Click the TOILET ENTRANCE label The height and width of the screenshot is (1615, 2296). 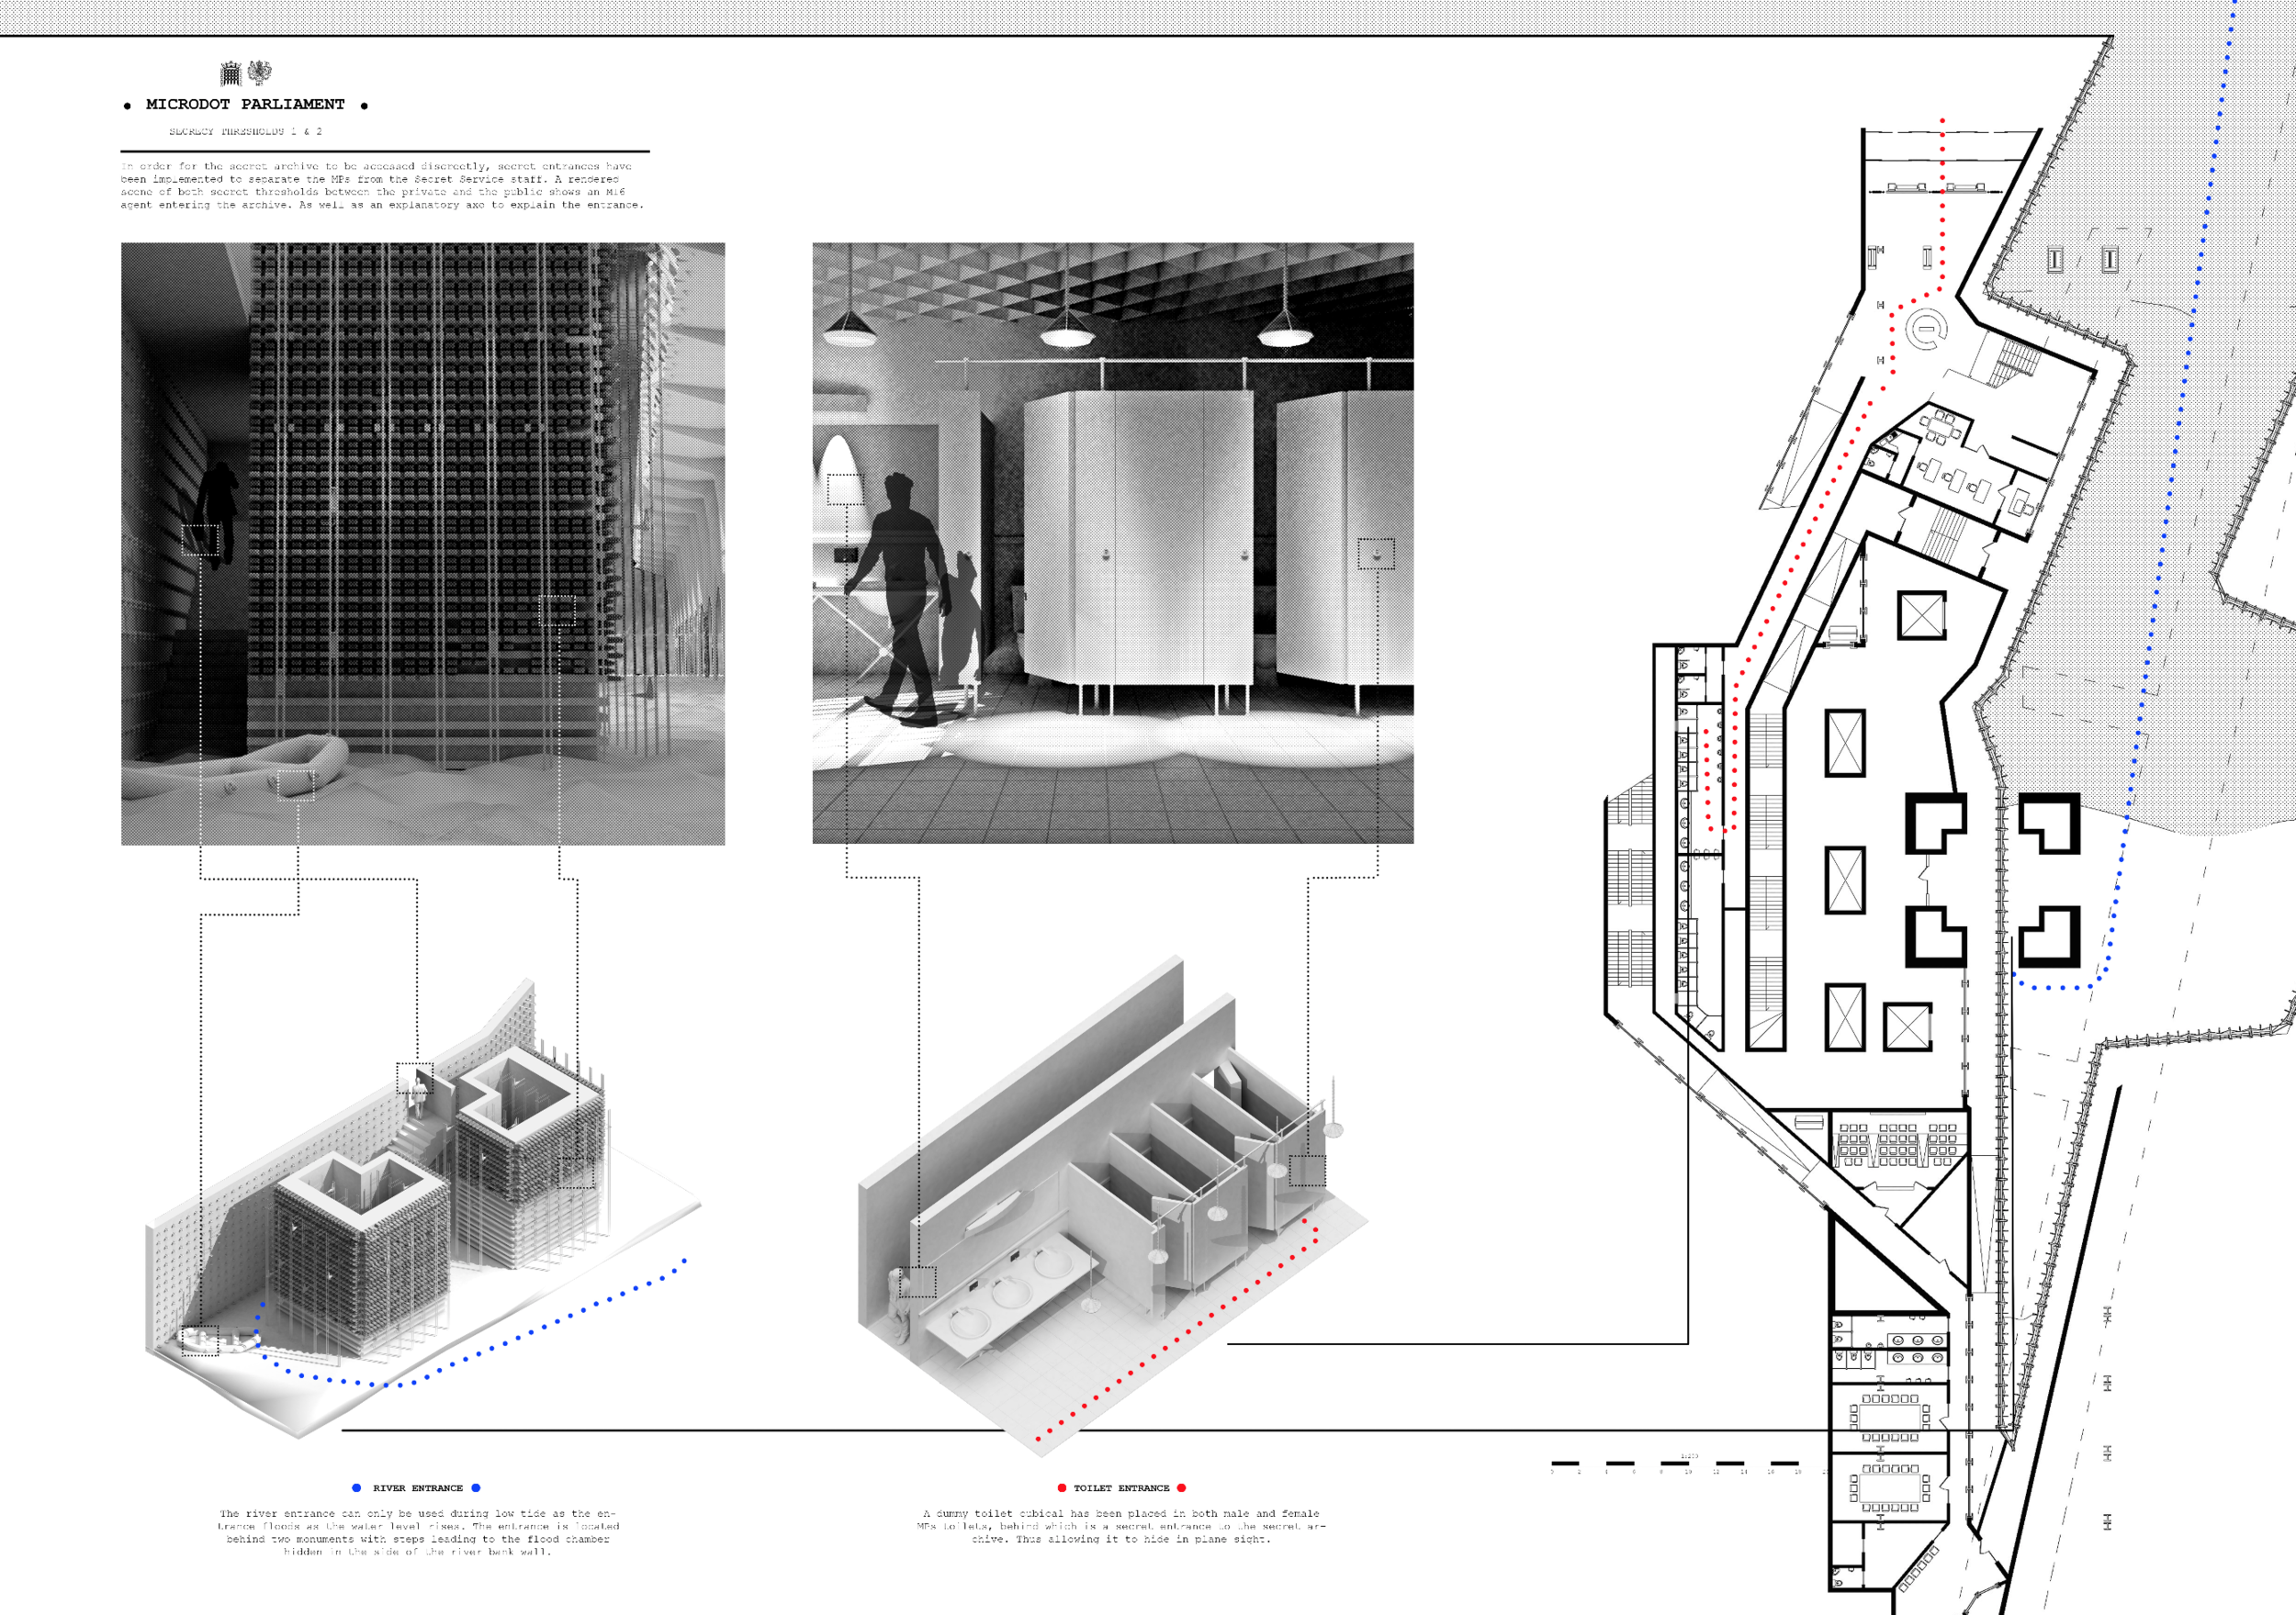(1121, 1488)
